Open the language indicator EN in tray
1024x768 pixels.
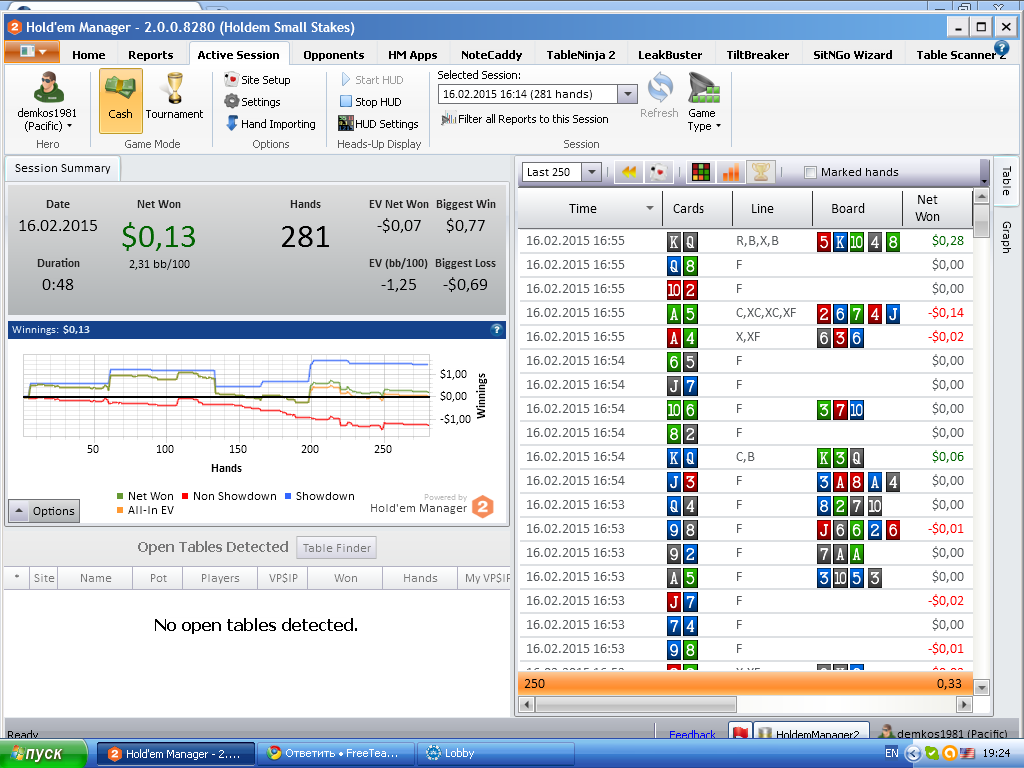click(891, 753)
